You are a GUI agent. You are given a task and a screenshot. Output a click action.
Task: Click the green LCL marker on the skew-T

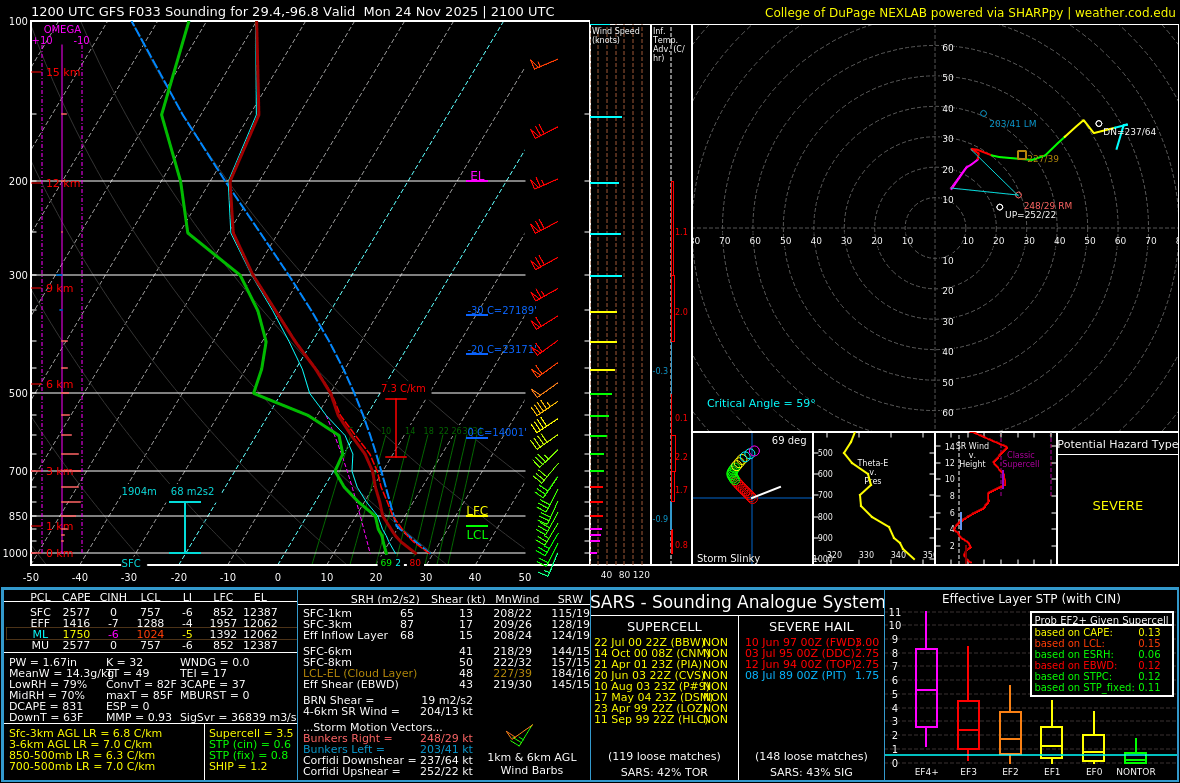coord(477,535)
